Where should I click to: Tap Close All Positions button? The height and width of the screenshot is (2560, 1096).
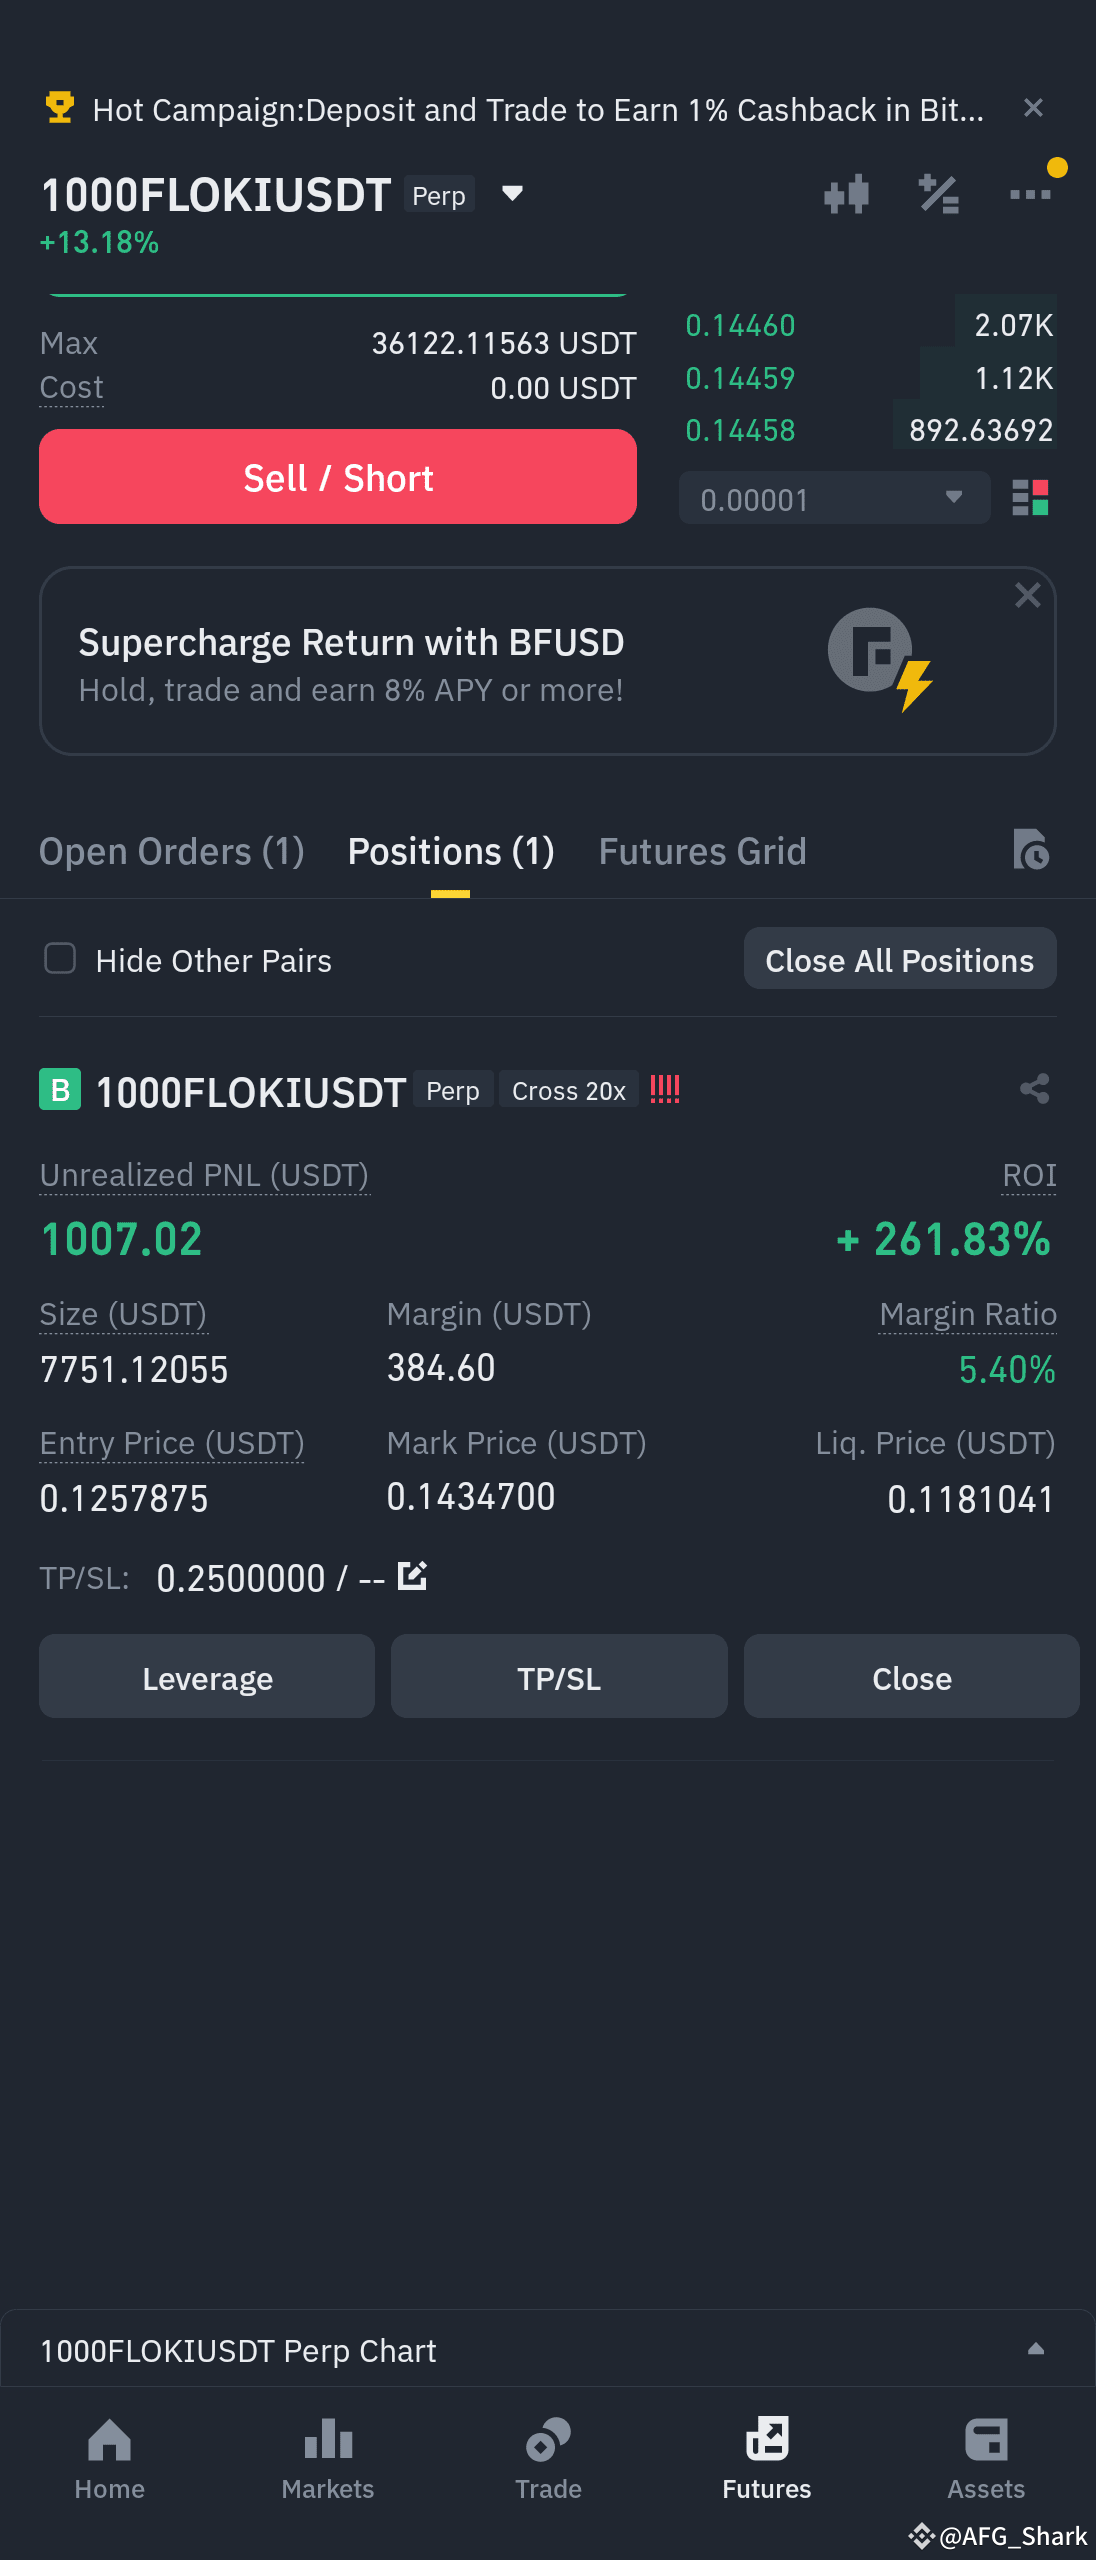coord(900,959)
